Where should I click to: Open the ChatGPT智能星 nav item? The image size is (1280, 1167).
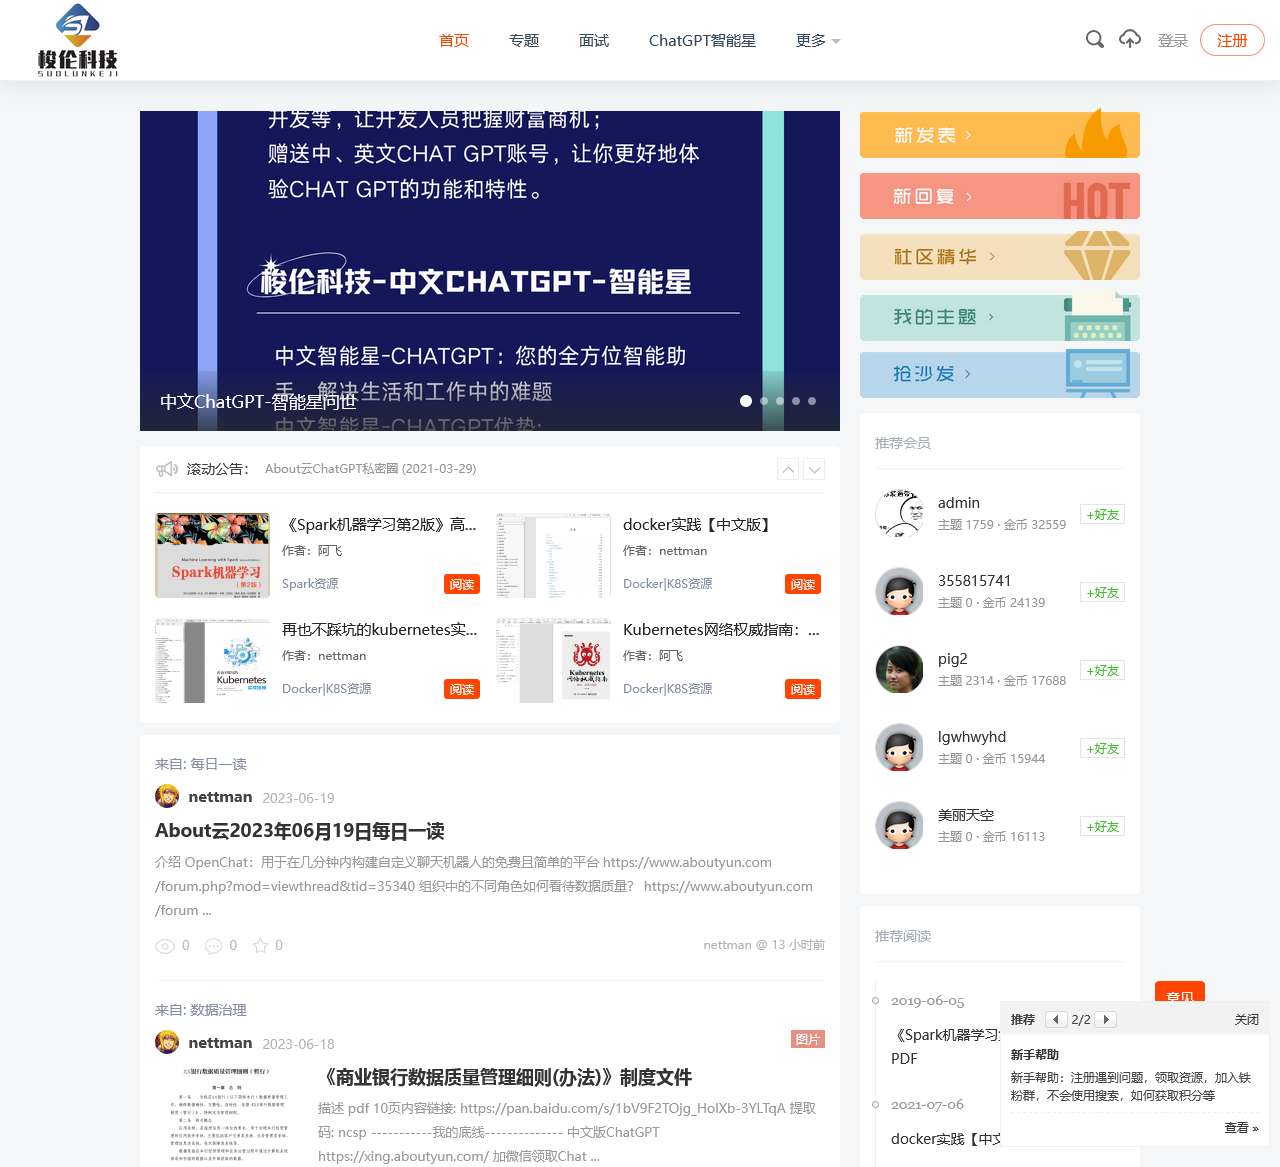[x=702, y=40]
